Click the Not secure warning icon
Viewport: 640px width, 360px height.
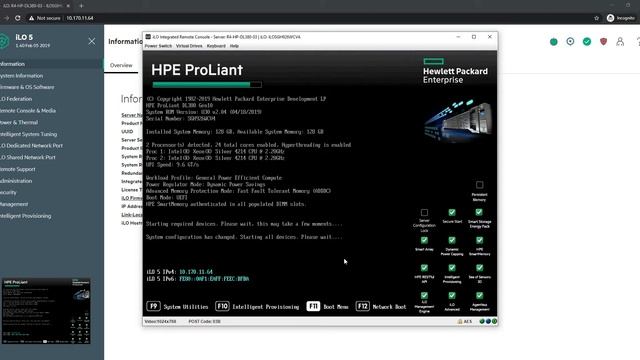coord(31,18)
